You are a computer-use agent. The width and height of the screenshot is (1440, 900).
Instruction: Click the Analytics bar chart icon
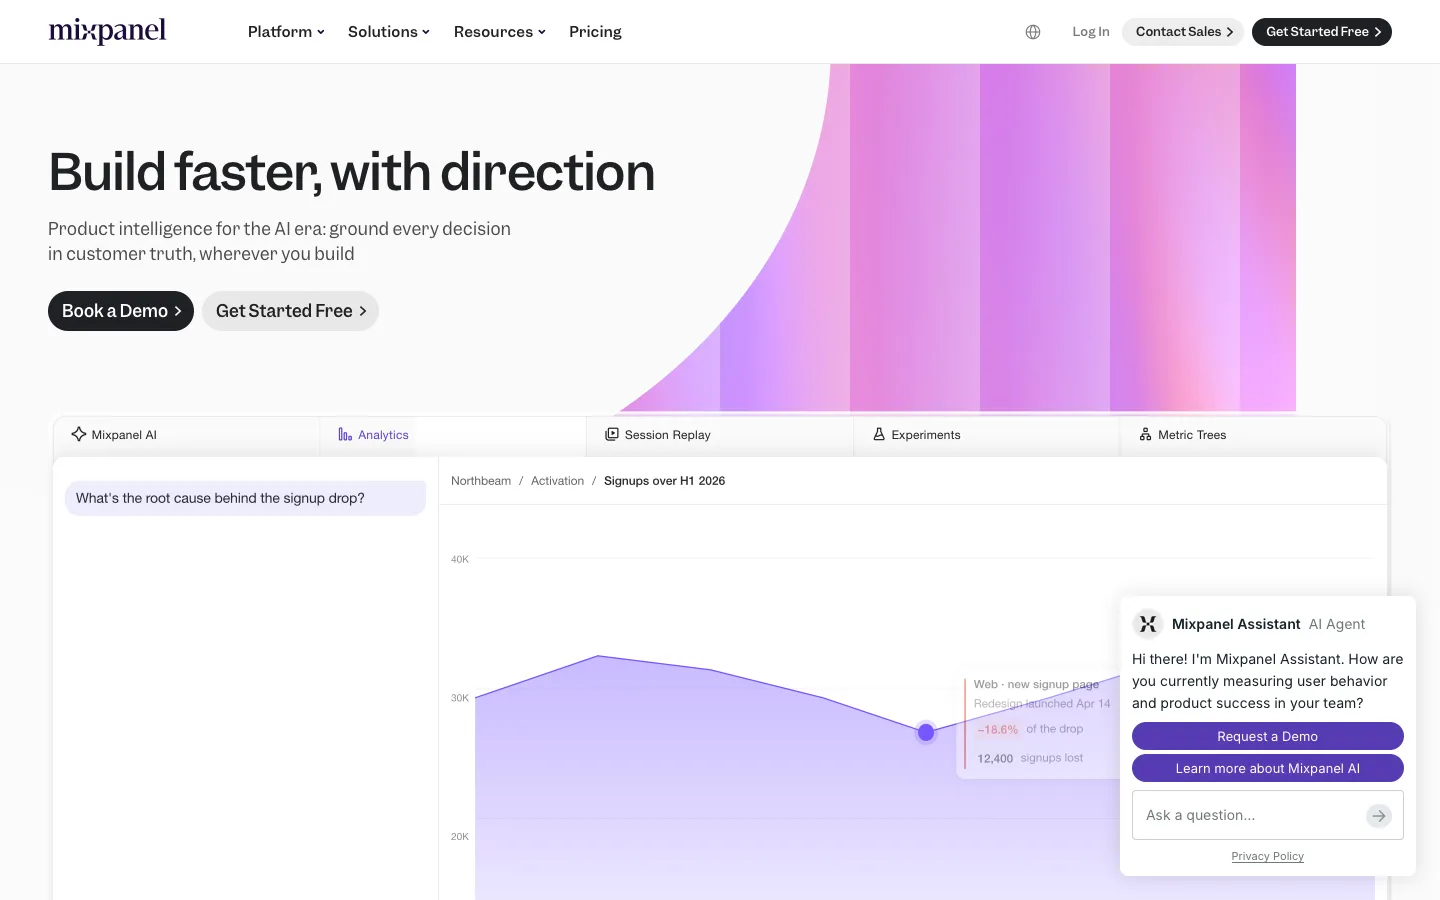click(x=345, y=434)
